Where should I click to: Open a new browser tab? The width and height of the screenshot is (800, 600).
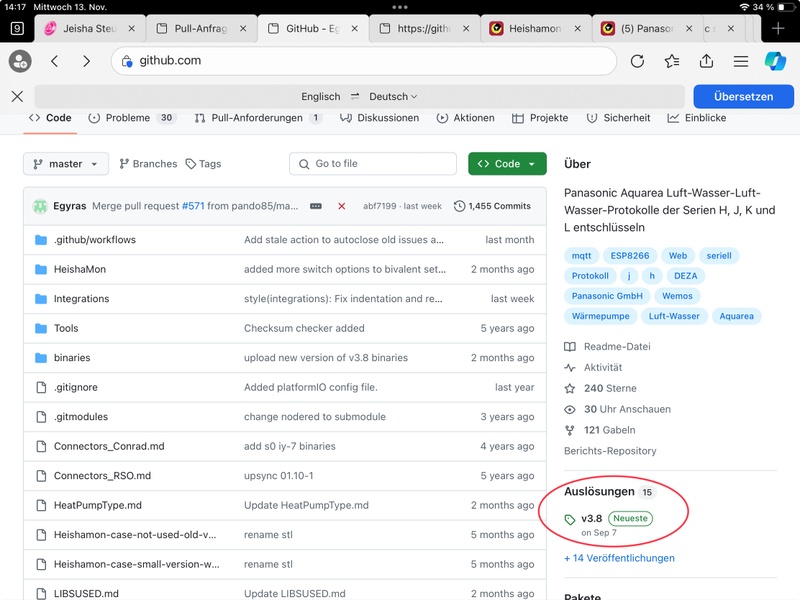(x=778, y=29)
